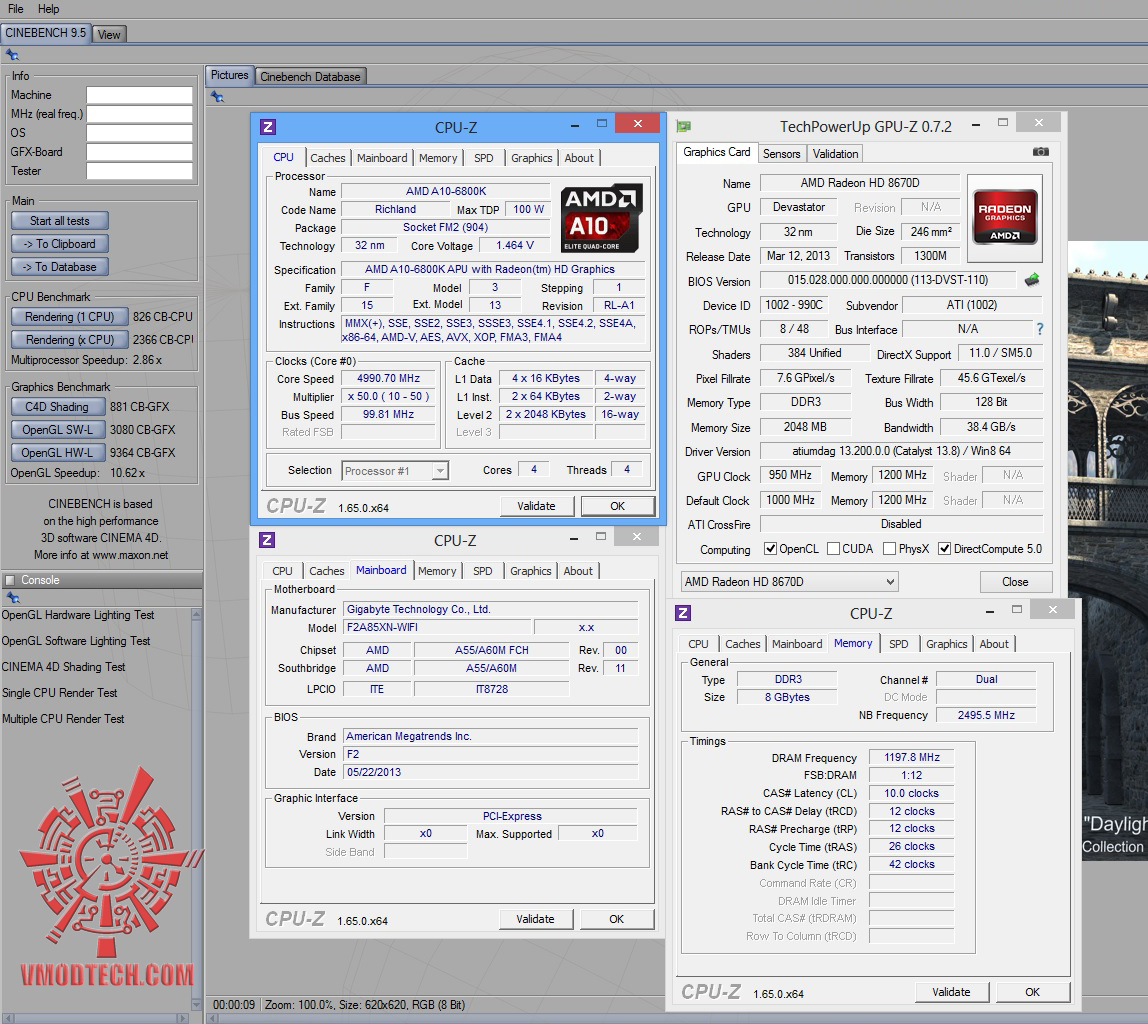
Task: Click the pin icon below CINEBENCH 9.5 tab
Action: click(x=12, y=55)
